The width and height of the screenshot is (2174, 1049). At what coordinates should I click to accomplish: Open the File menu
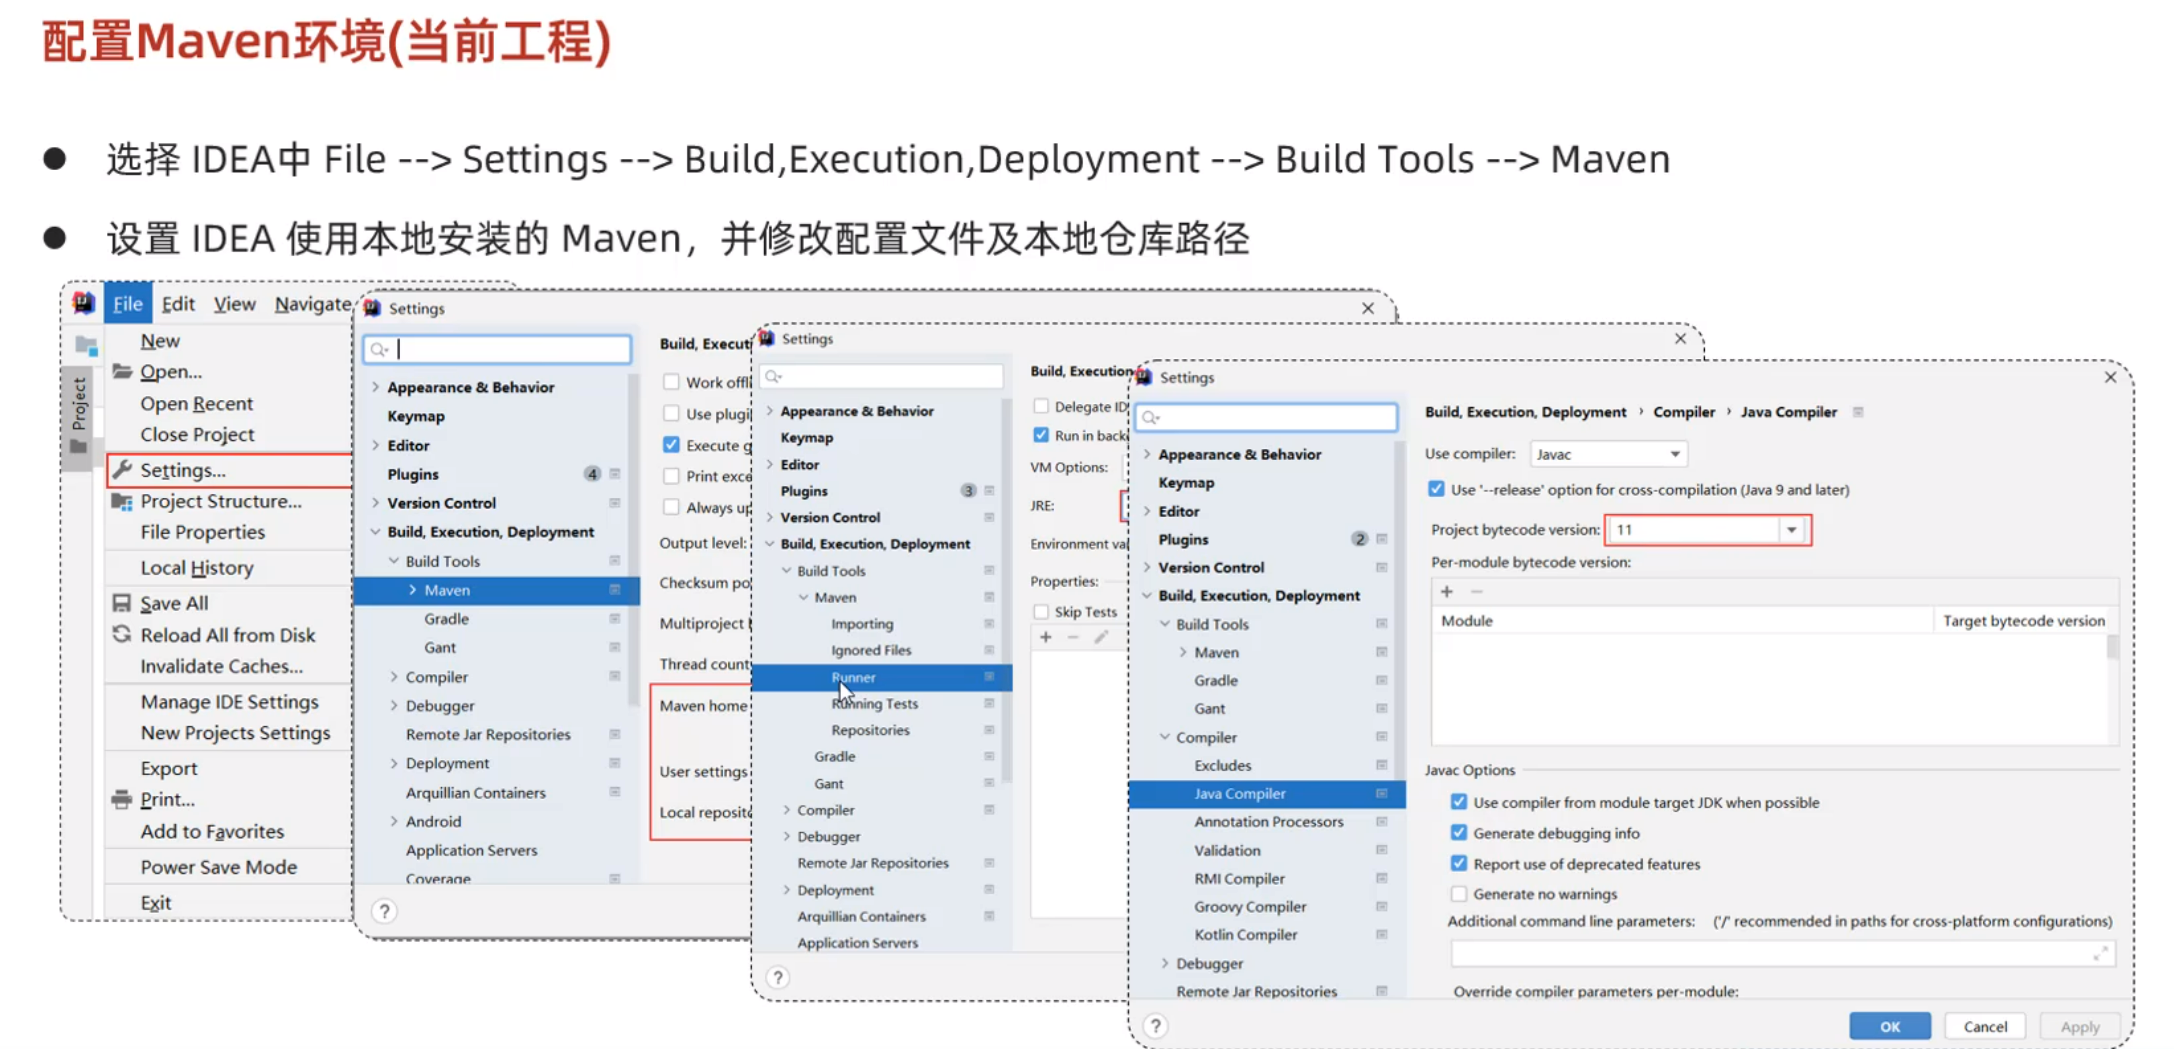127,304
